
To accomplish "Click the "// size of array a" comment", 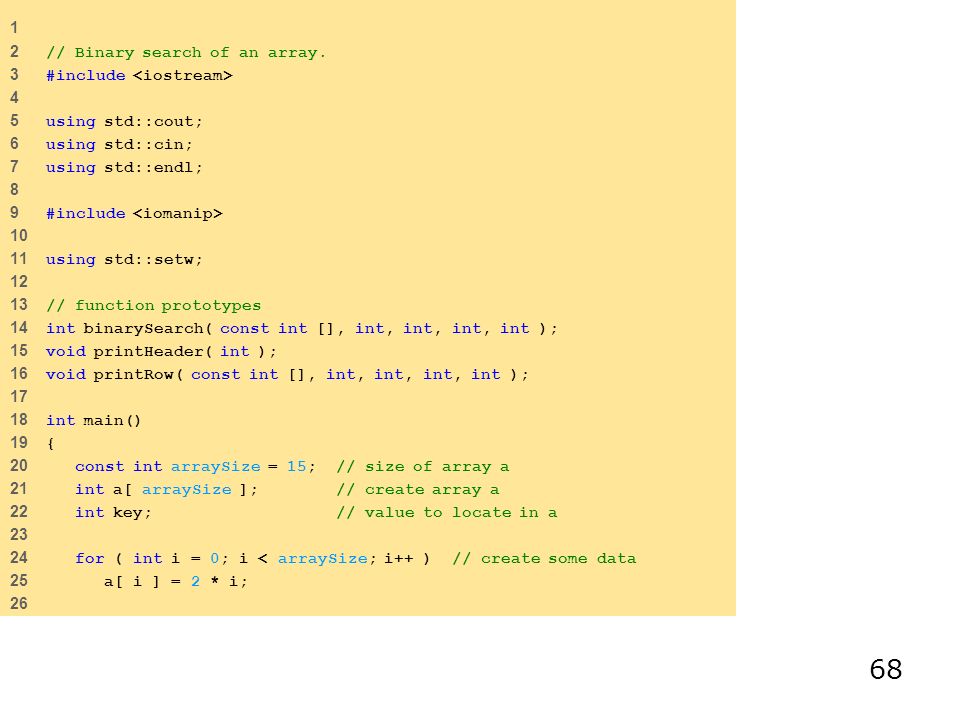I will point(423,467).
